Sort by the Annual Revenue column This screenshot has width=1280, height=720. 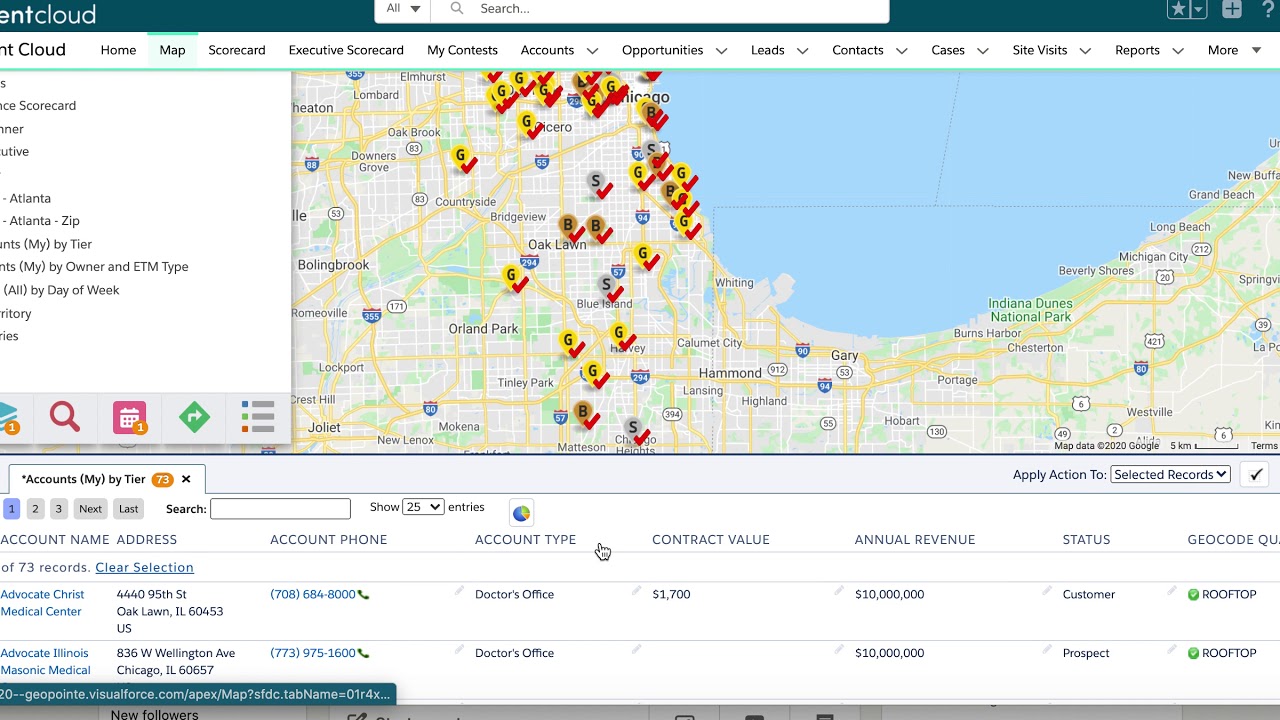pos(915,540)
